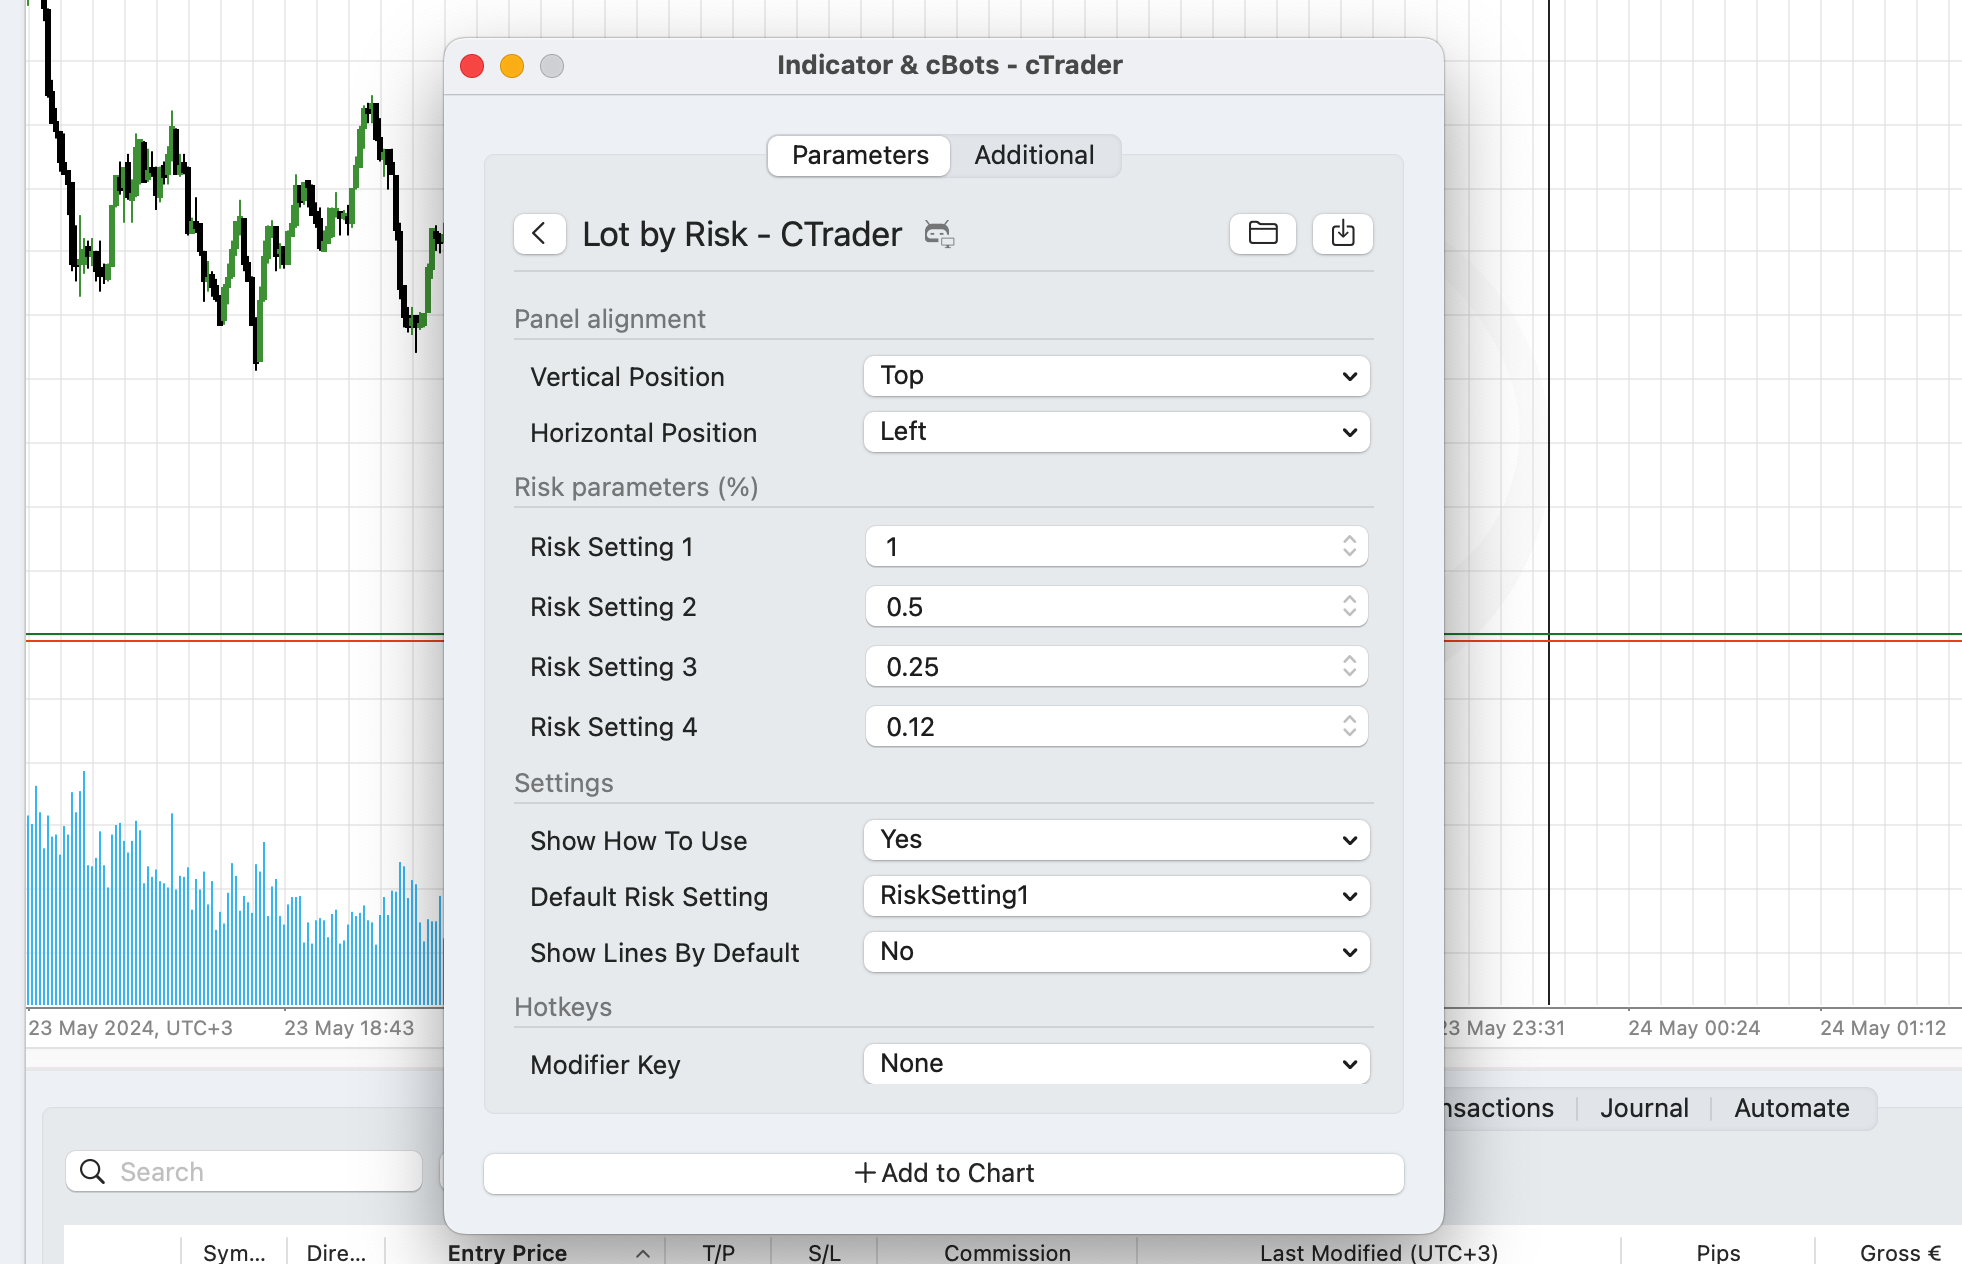Click the Risk Setting 1 stepper arrows

click(1349, 546)
